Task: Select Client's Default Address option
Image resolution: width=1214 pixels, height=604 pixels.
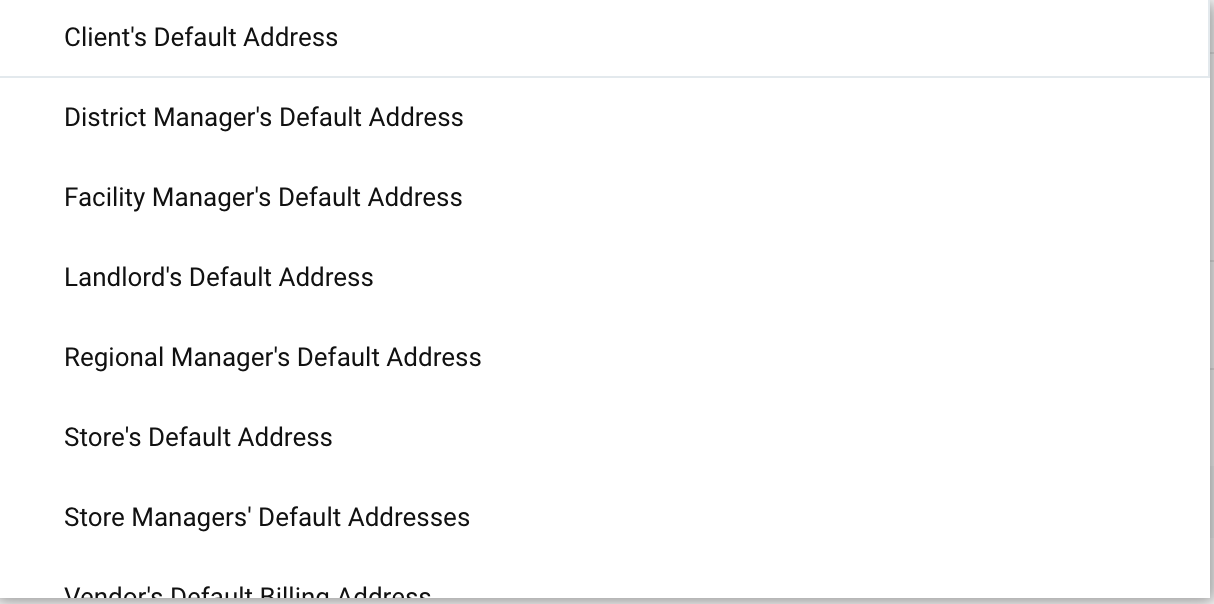Action: [201, 38]
